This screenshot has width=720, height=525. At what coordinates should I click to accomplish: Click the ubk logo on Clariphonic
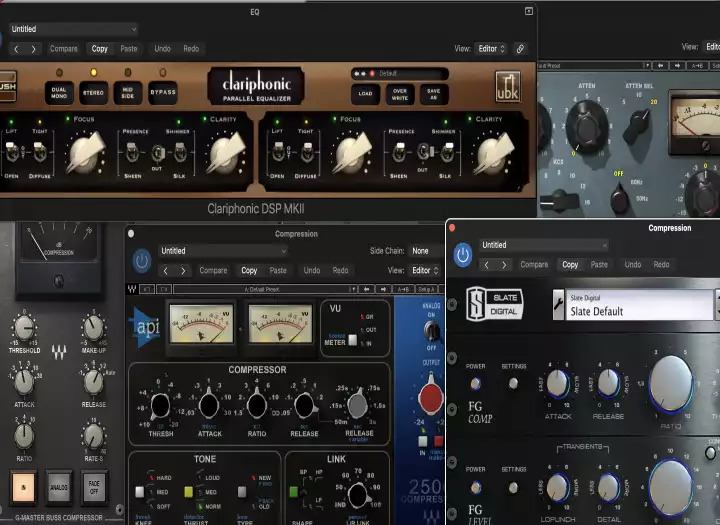(x=507, y=86)
